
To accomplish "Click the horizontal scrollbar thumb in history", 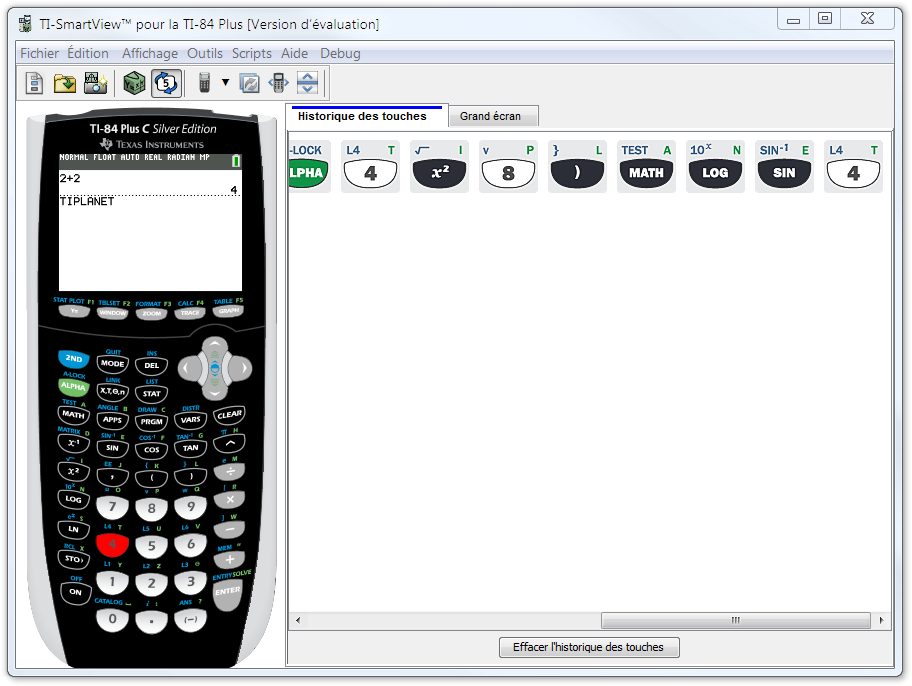I will pos(736,620).
